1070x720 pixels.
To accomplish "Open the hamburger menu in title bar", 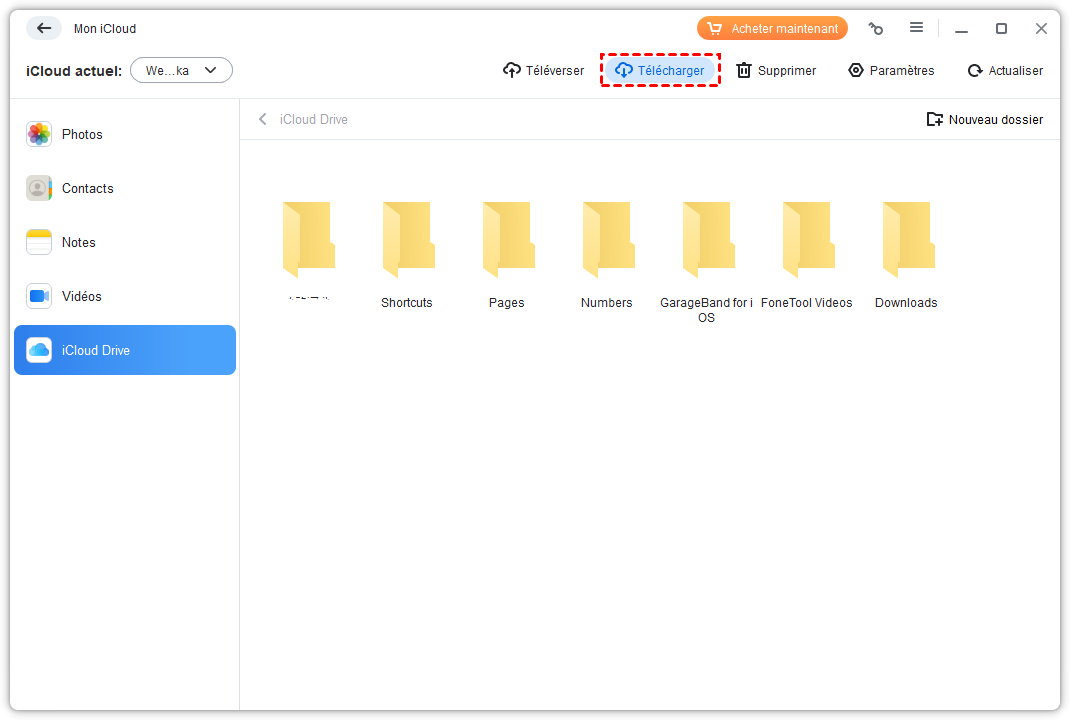I will pyautogui.click(x=916, y=28).
